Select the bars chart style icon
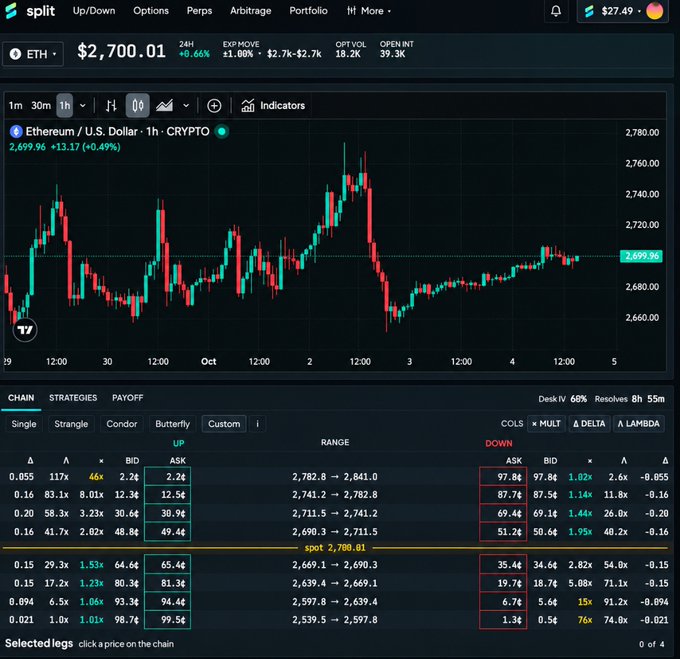The width and height of the screenshot is (680, 659). 111,105
